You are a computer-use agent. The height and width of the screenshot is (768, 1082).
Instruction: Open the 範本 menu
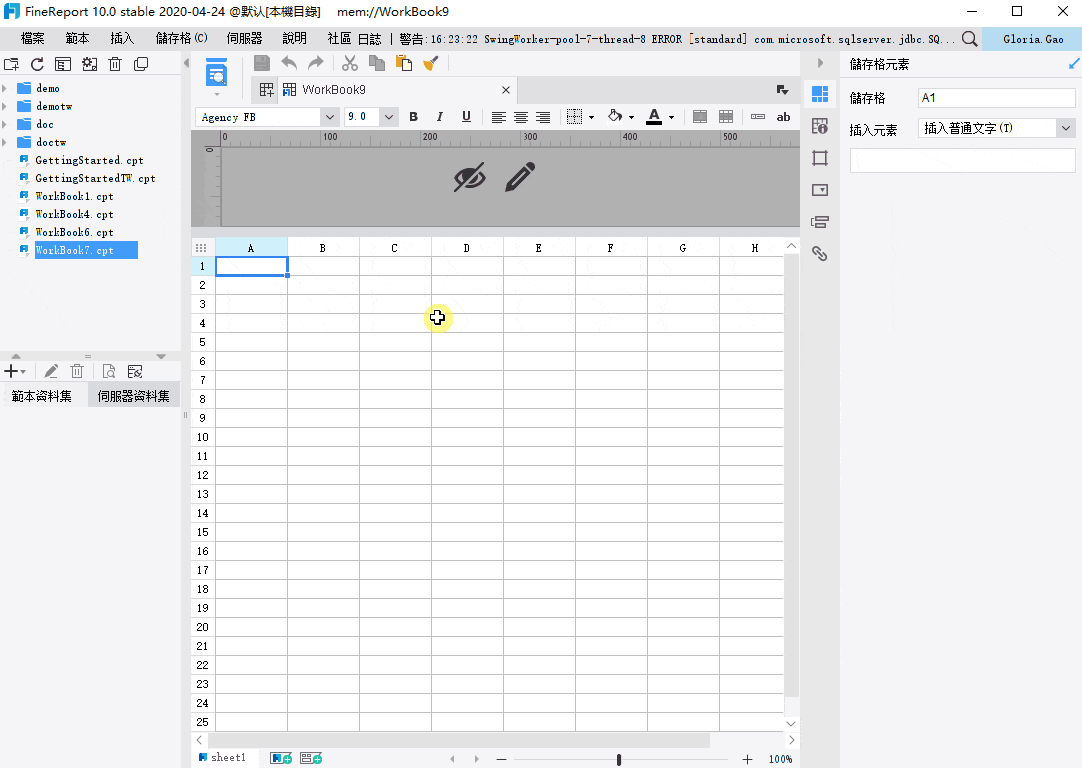click(77, 39)
